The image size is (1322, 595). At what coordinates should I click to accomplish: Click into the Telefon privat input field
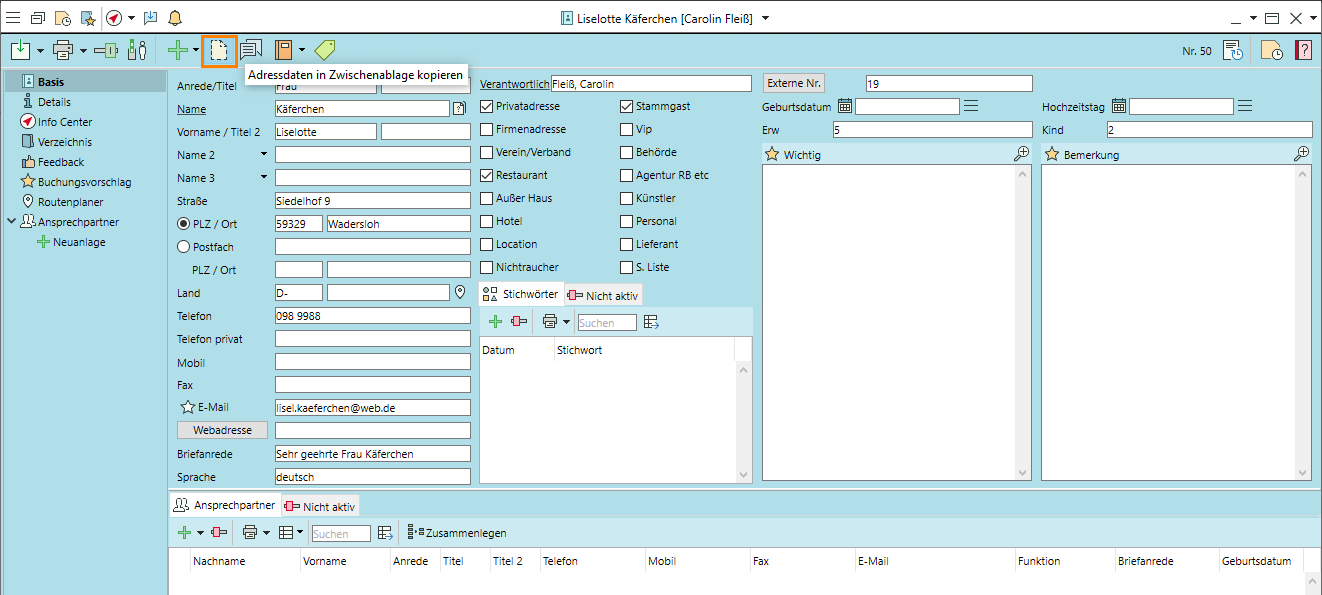pos(372,339)
